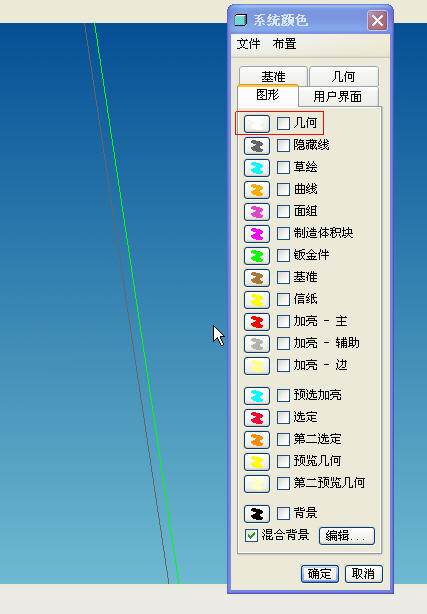Tick the 加亮 - 边 checkbox
Image resolution: width=427 pixels, height=614 pixels.
click(283, 365)
